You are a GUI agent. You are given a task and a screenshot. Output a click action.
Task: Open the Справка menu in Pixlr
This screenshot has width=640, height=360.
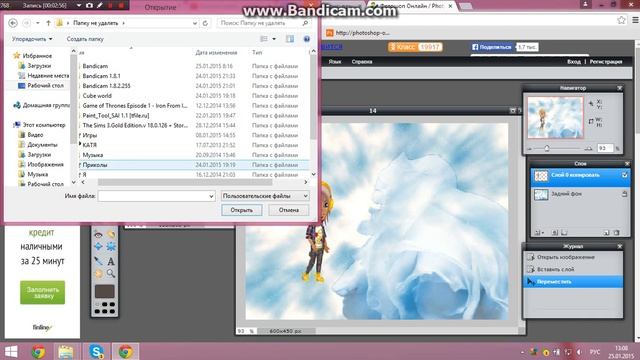point(362,62)
